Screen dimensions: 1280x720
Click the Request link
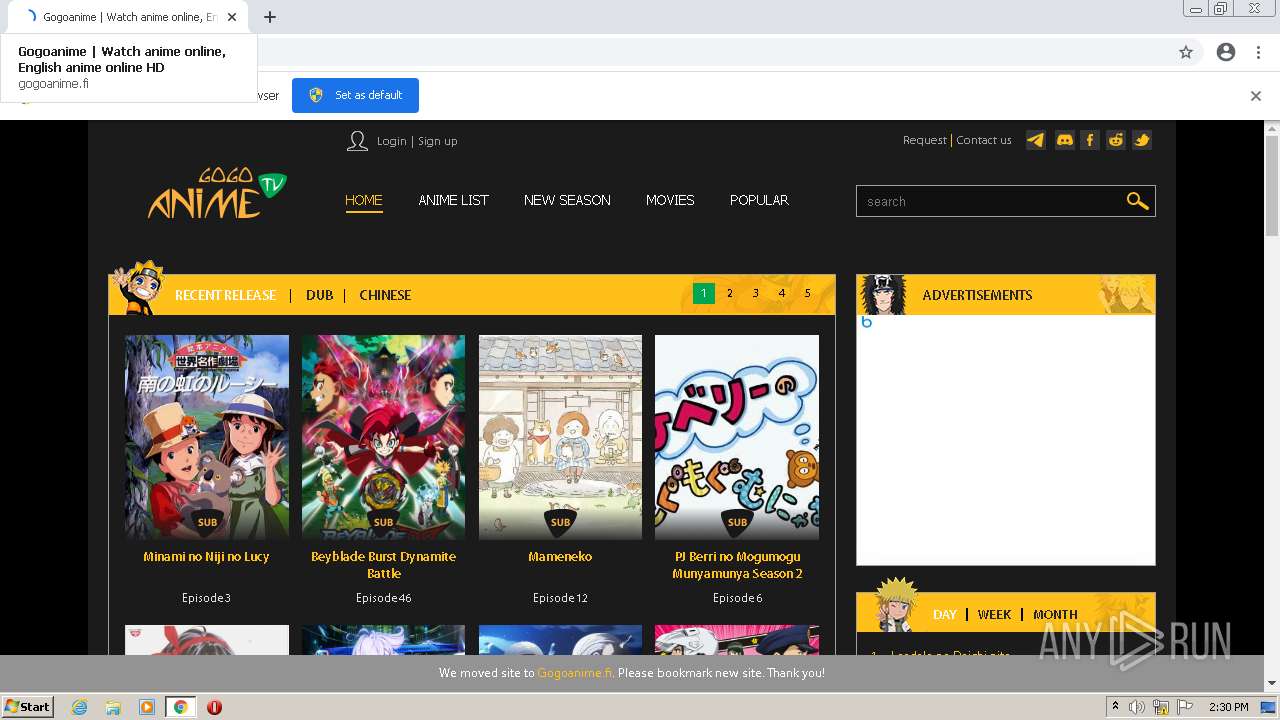point(924,140)
